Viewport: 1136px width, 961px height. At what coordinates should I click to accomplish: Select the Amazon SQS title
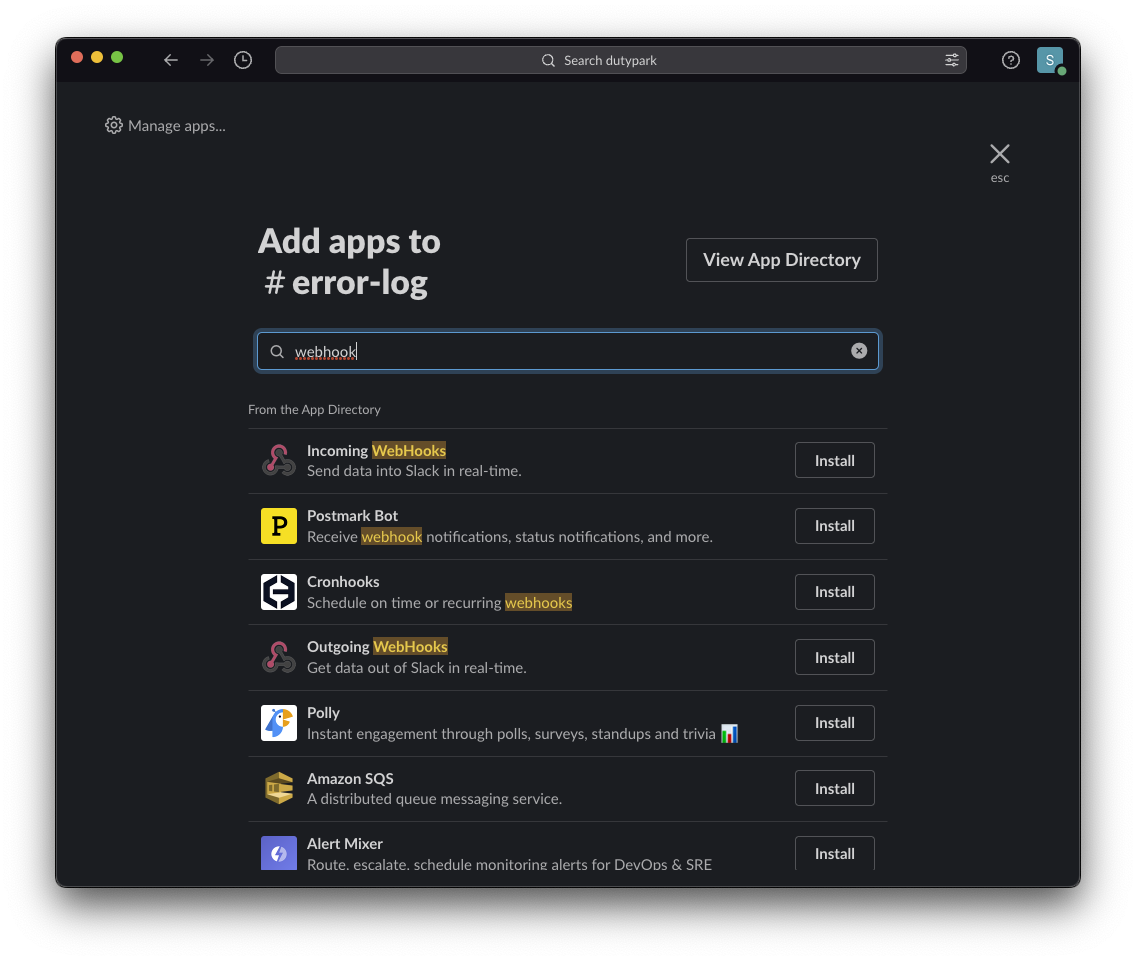[x=350, y=778]
